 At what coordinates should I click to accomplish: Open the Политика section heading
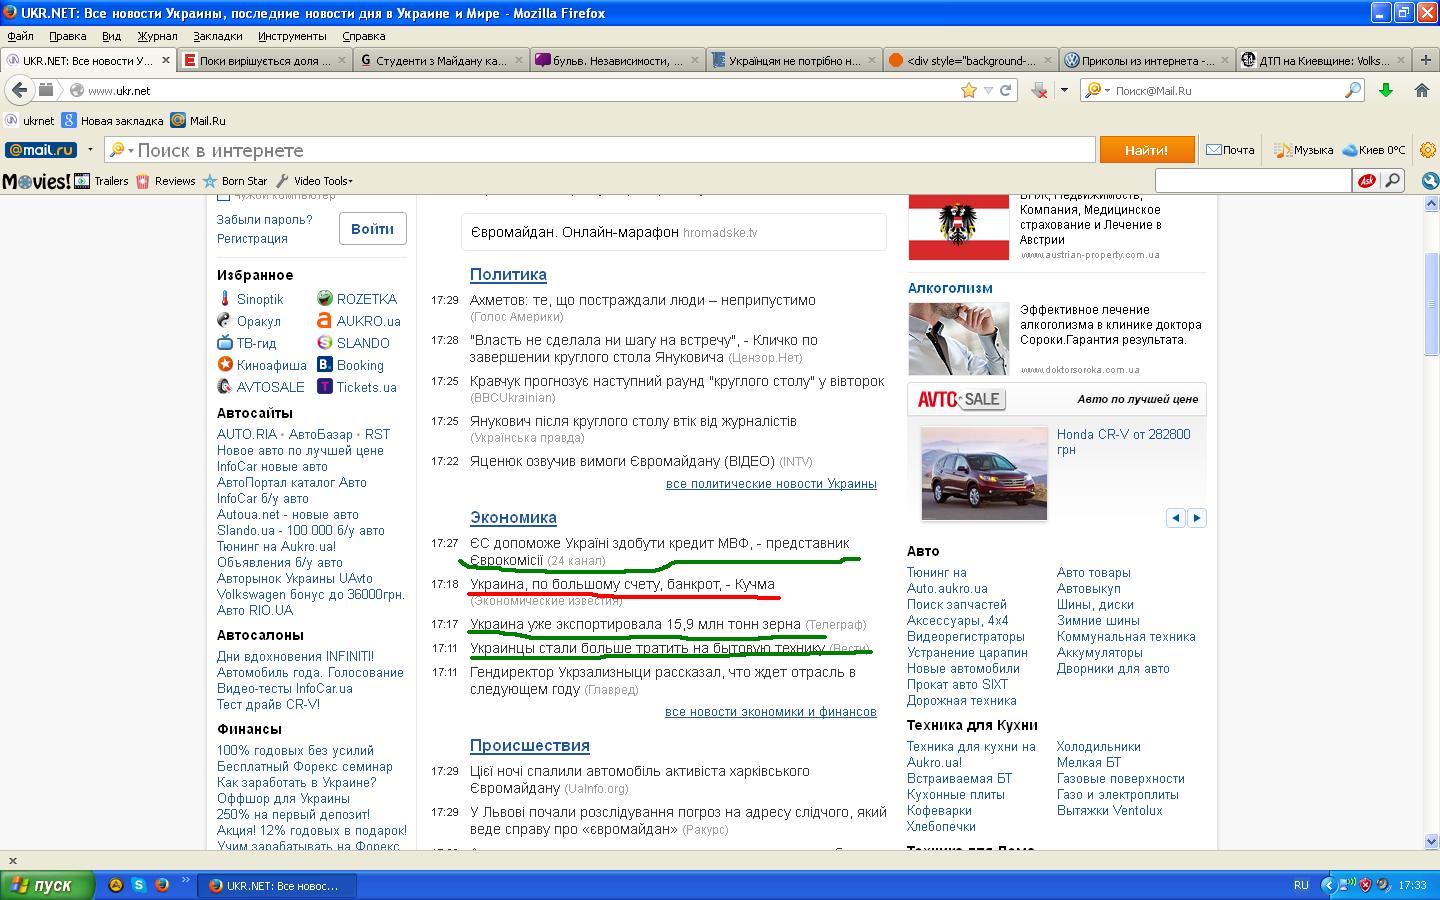click(x=508, y=274)
